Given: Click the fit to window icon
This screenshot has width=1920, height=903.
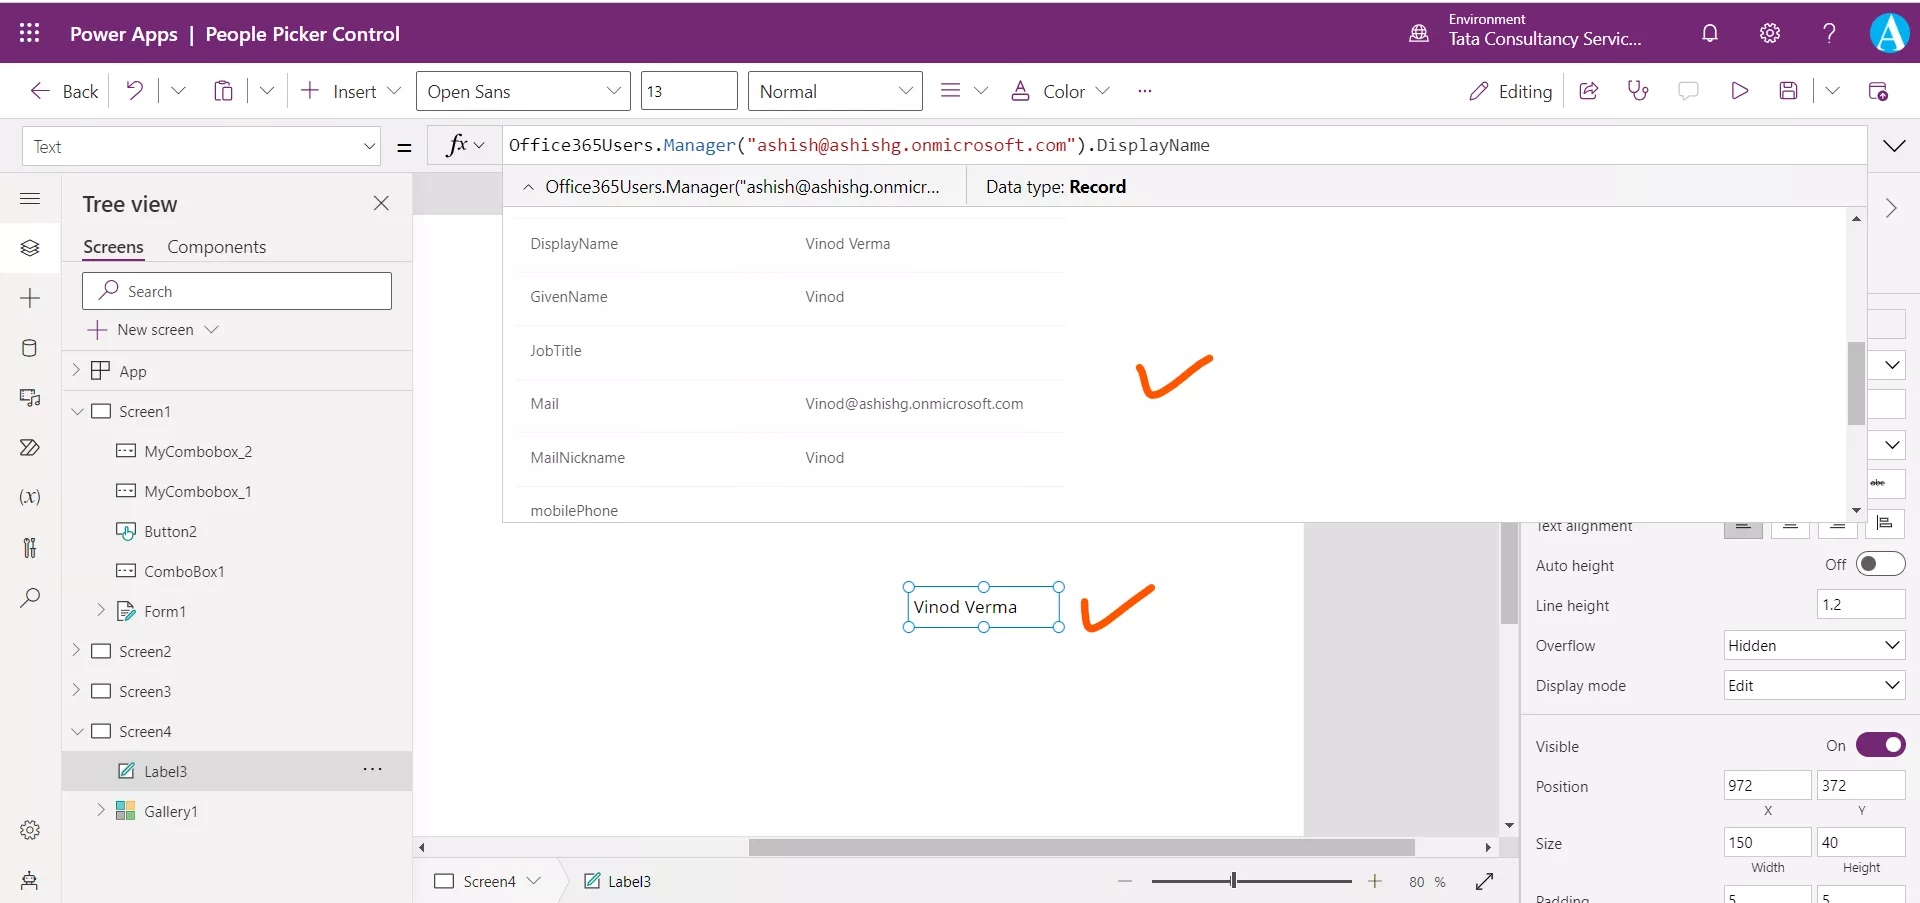Looking at the screenshot, I should (1485, 881).
